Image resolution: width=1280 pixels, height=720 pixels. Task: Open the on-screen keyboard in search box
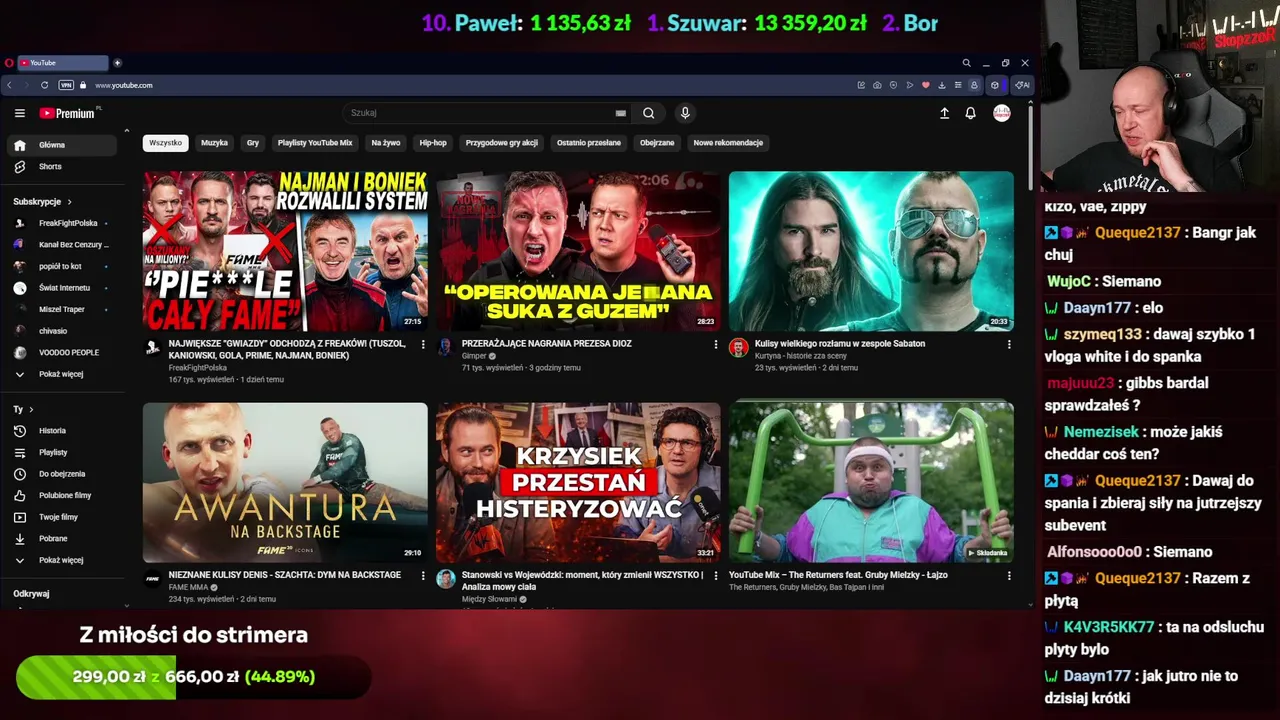click(x=621, y=113)
